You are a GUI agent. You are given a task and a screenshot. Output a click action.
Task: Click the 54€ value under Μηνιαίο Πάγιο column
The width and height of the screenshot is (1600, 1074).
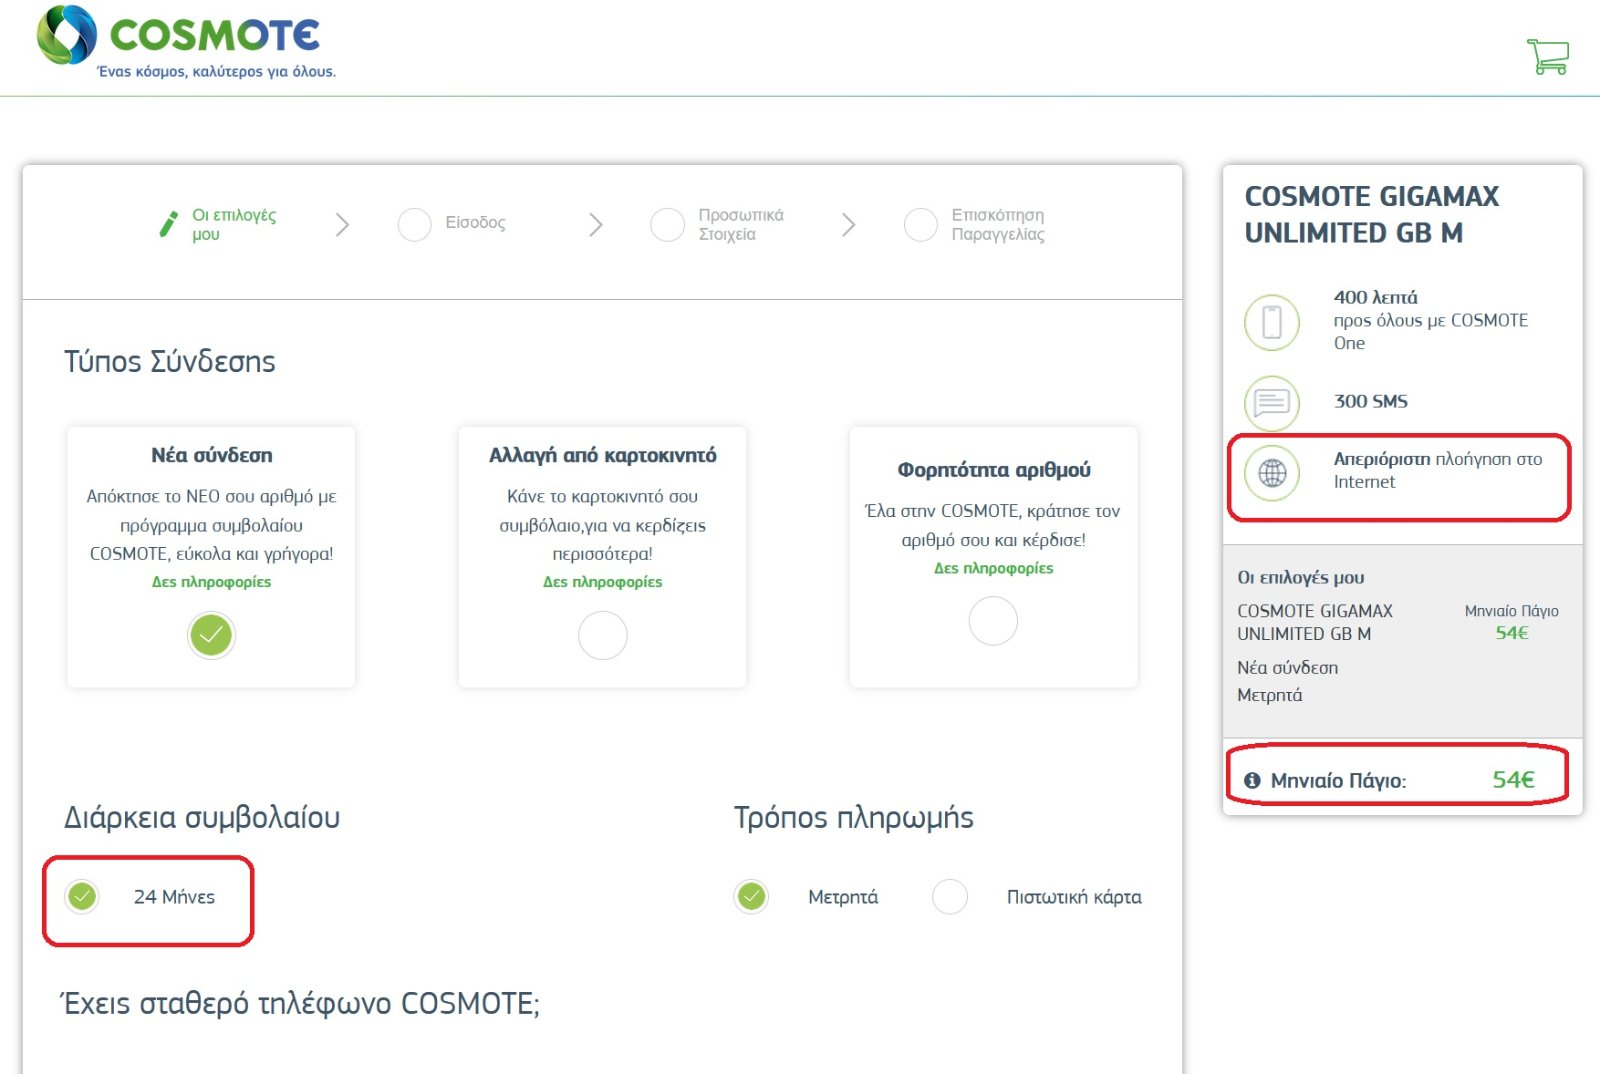tap(1512, 633)
